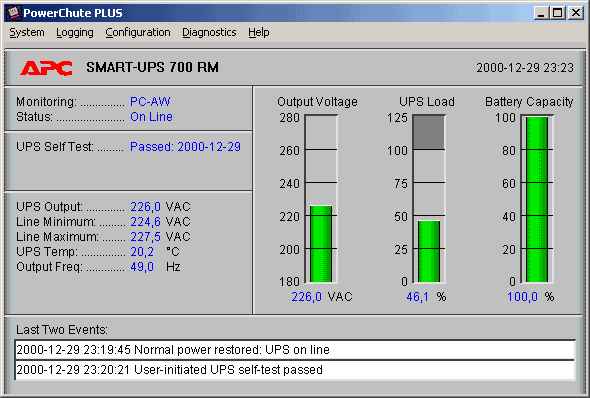Viewport: 590px width, 398px height.
Task: Click the UPS Output value 226,0
Action: click(x=145, y=207)
